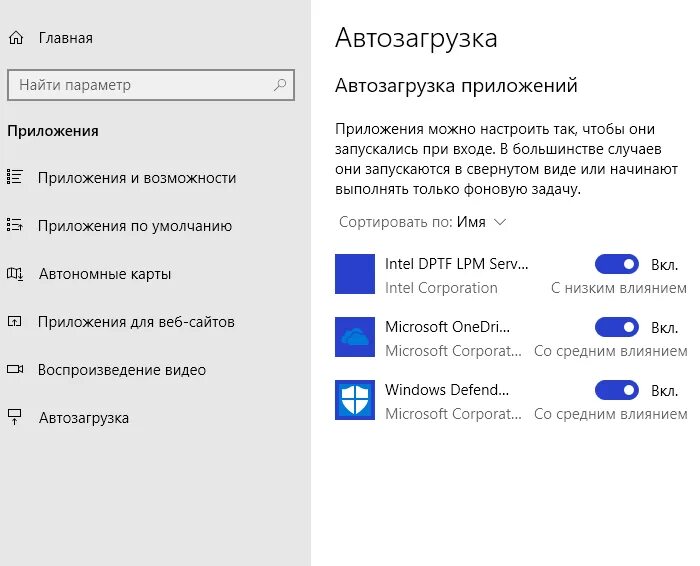Click the Windows Defender shield icon
This screenshot has width=700, height=566.
point(355,400)
